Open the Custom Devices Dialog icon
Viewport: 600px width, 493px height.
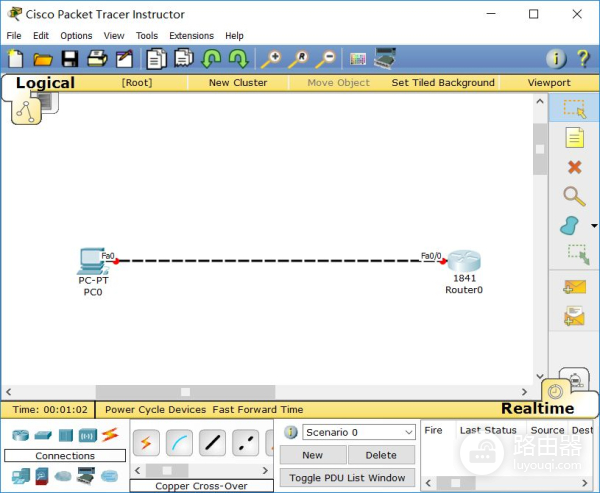click(x=385, y=59)
